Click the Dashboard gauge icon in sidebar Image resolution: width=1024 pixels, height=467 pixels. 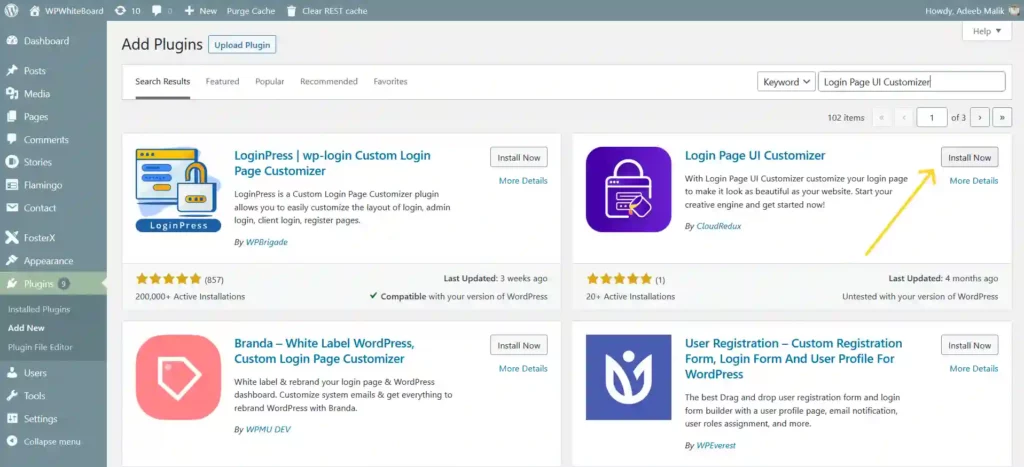coord(11,40)
